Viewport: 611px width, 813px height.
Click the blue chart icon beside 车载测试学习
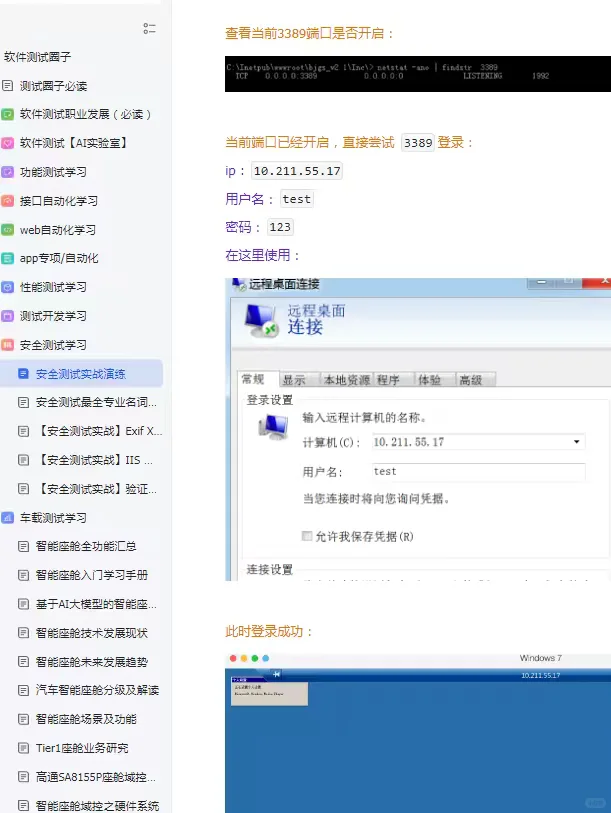(8, 517)
